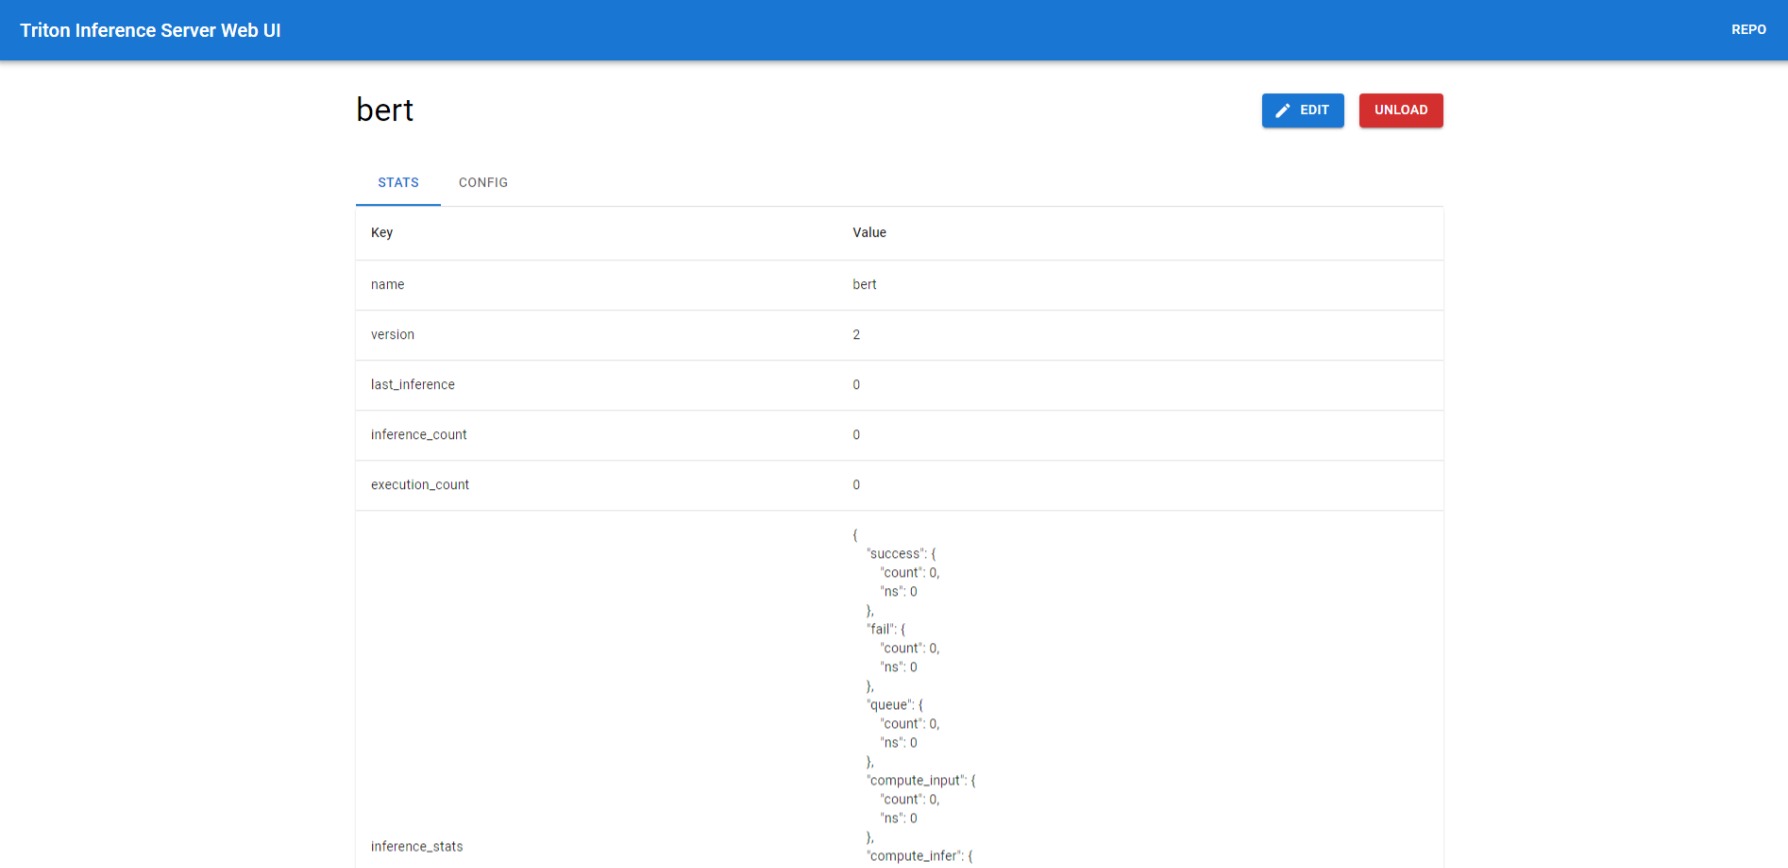Screen dimensions: 1788x868
Task: Click the "queue" JSON key
Action: (889, 704)
